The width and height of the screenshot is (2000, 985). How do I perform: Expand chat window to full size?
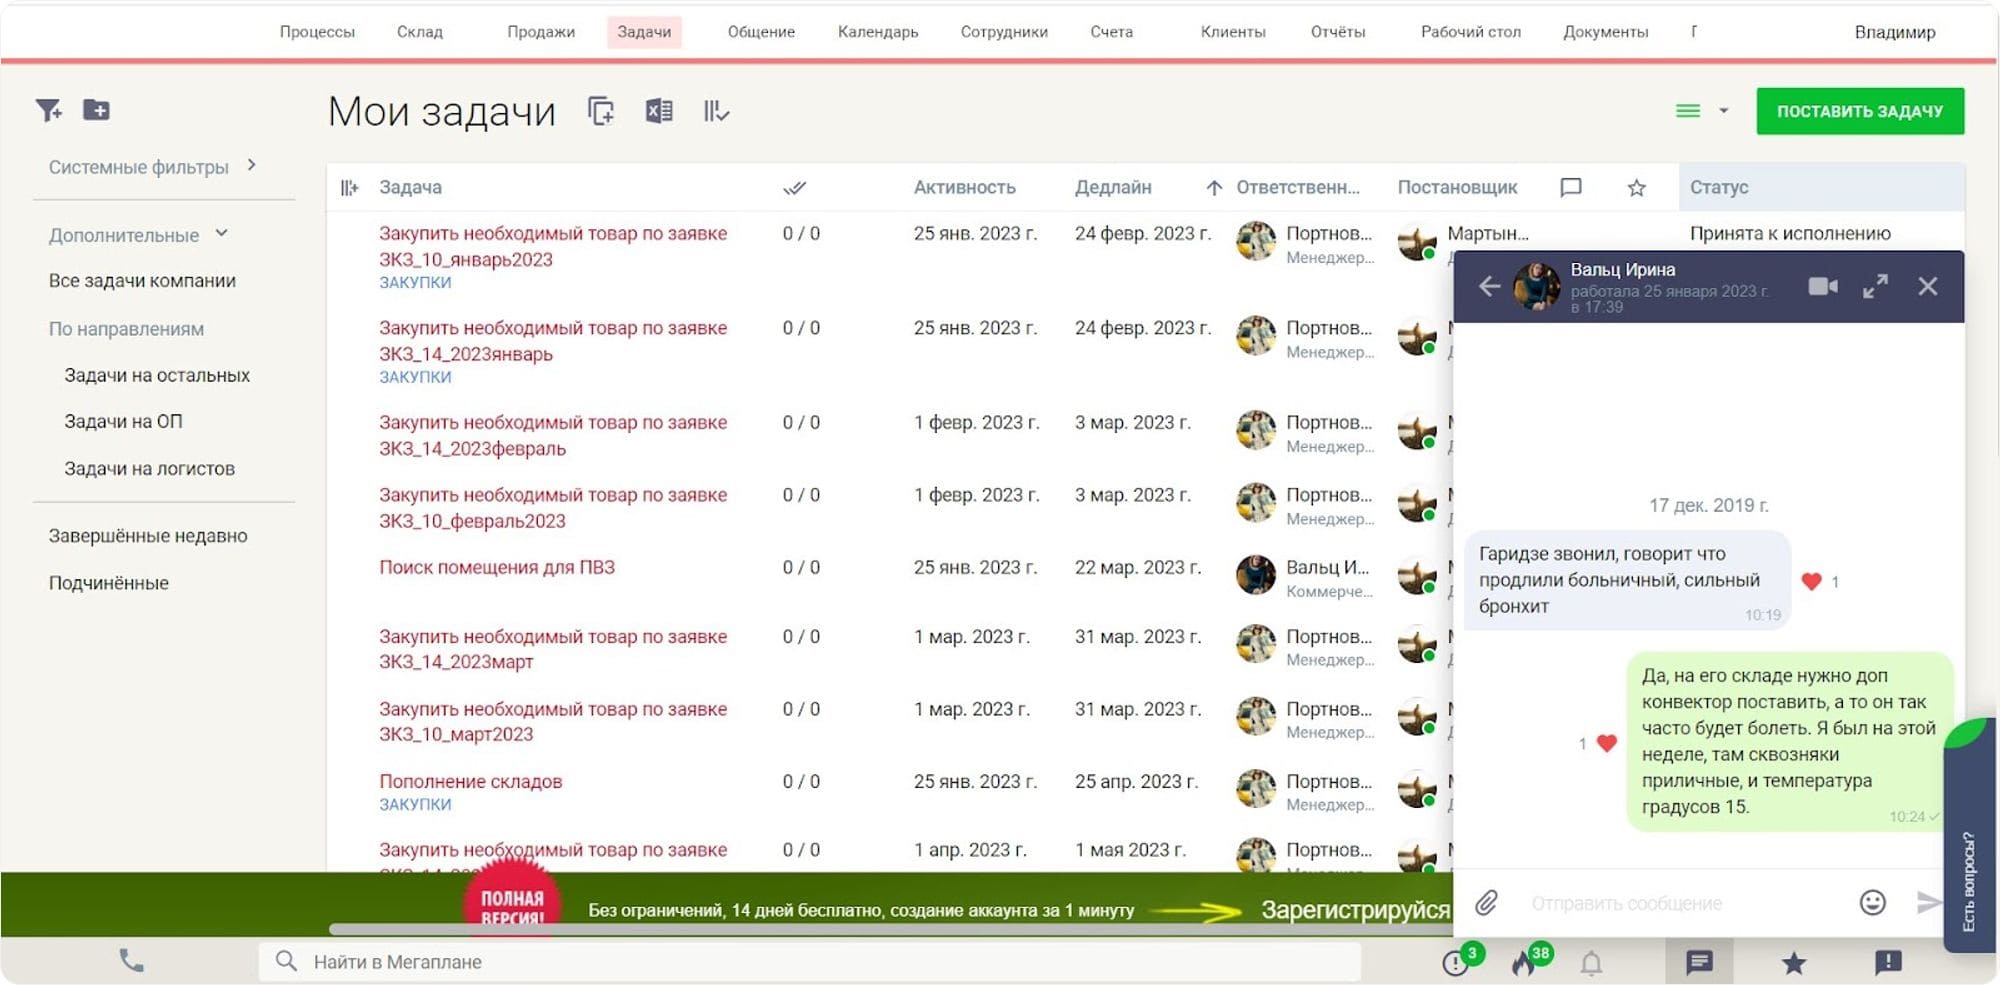coord(1875,287)
